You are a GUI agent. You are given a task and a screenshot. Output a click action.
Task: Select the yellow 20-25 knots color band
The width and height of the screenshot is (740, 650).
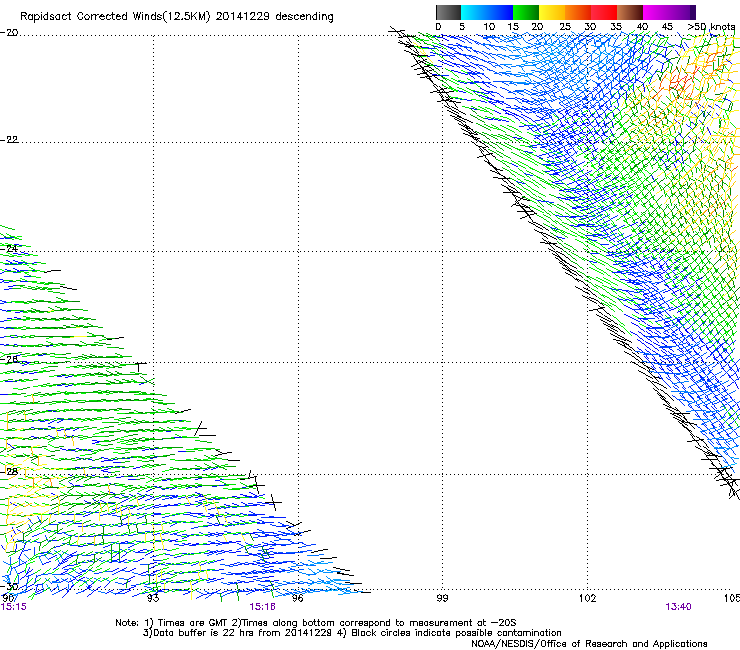552,12
